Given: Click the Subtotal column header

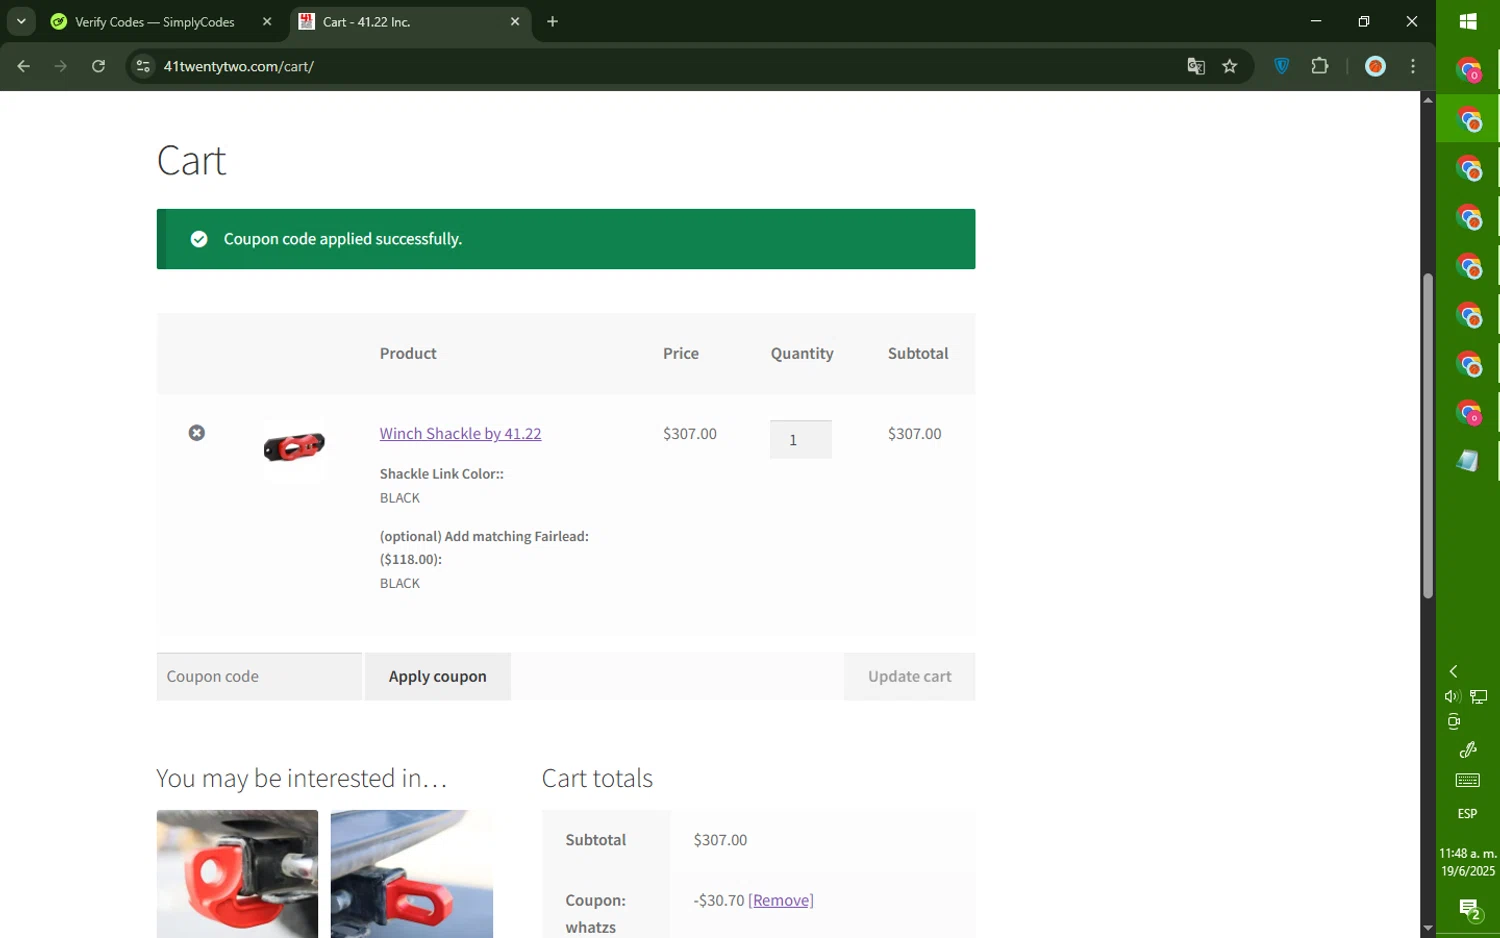Looking at the screenshot, I should point(918,354).
